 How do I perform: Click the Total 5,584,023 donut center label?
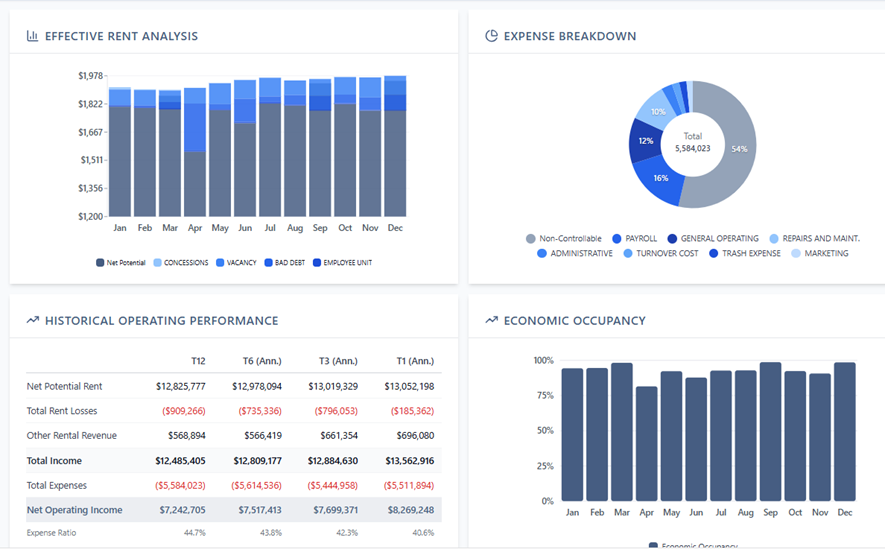[x=693, y=143]
